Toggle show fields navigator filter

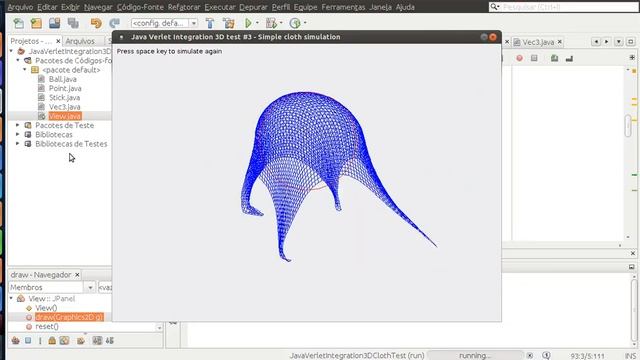28,340
